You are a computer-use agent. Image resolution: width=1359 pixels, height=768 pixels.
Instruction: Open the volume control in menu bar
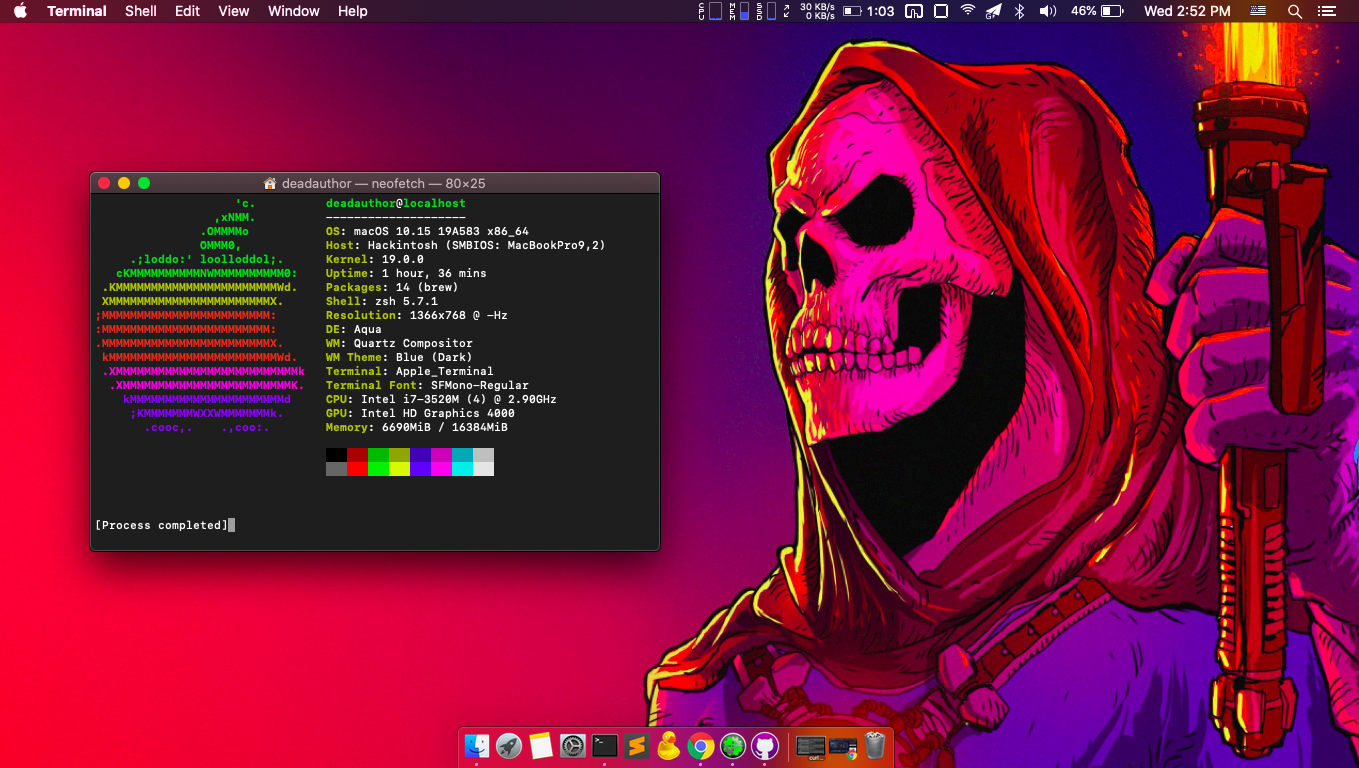click(1047, 11)
